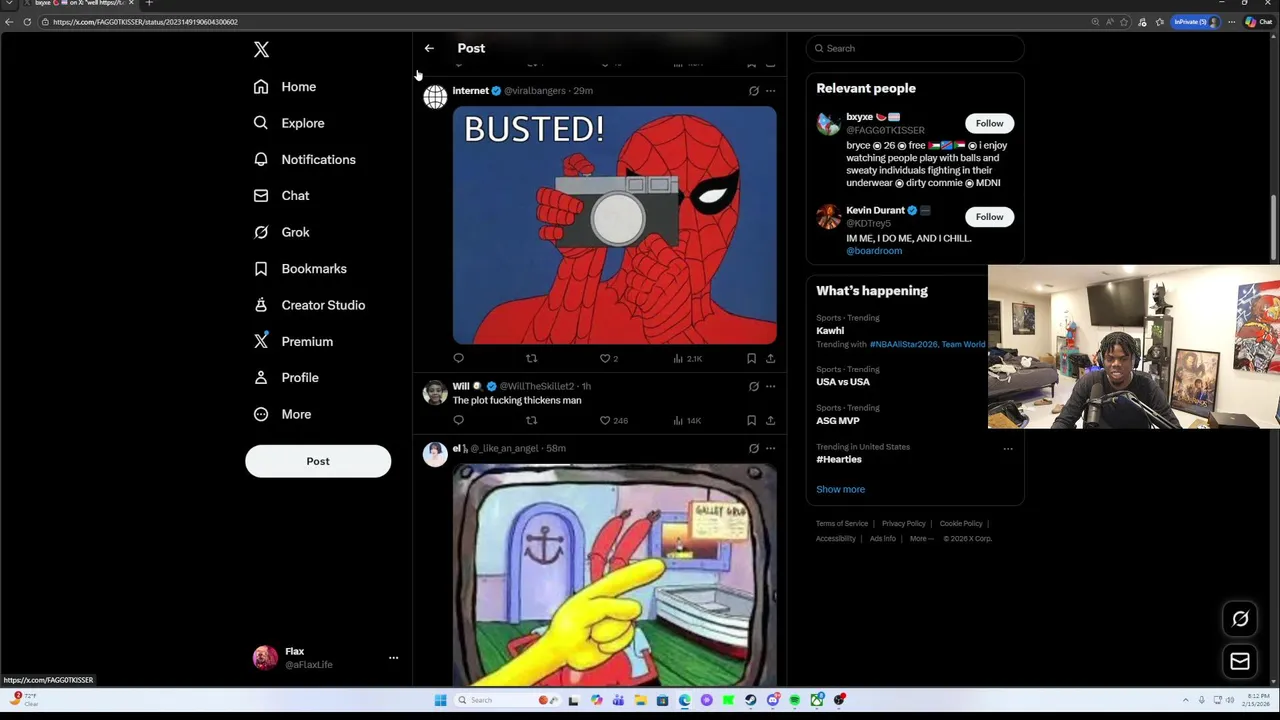Open @_like_an_angel profile handle
This screenshot has width=1280, height=720.
tap(504, 449)
